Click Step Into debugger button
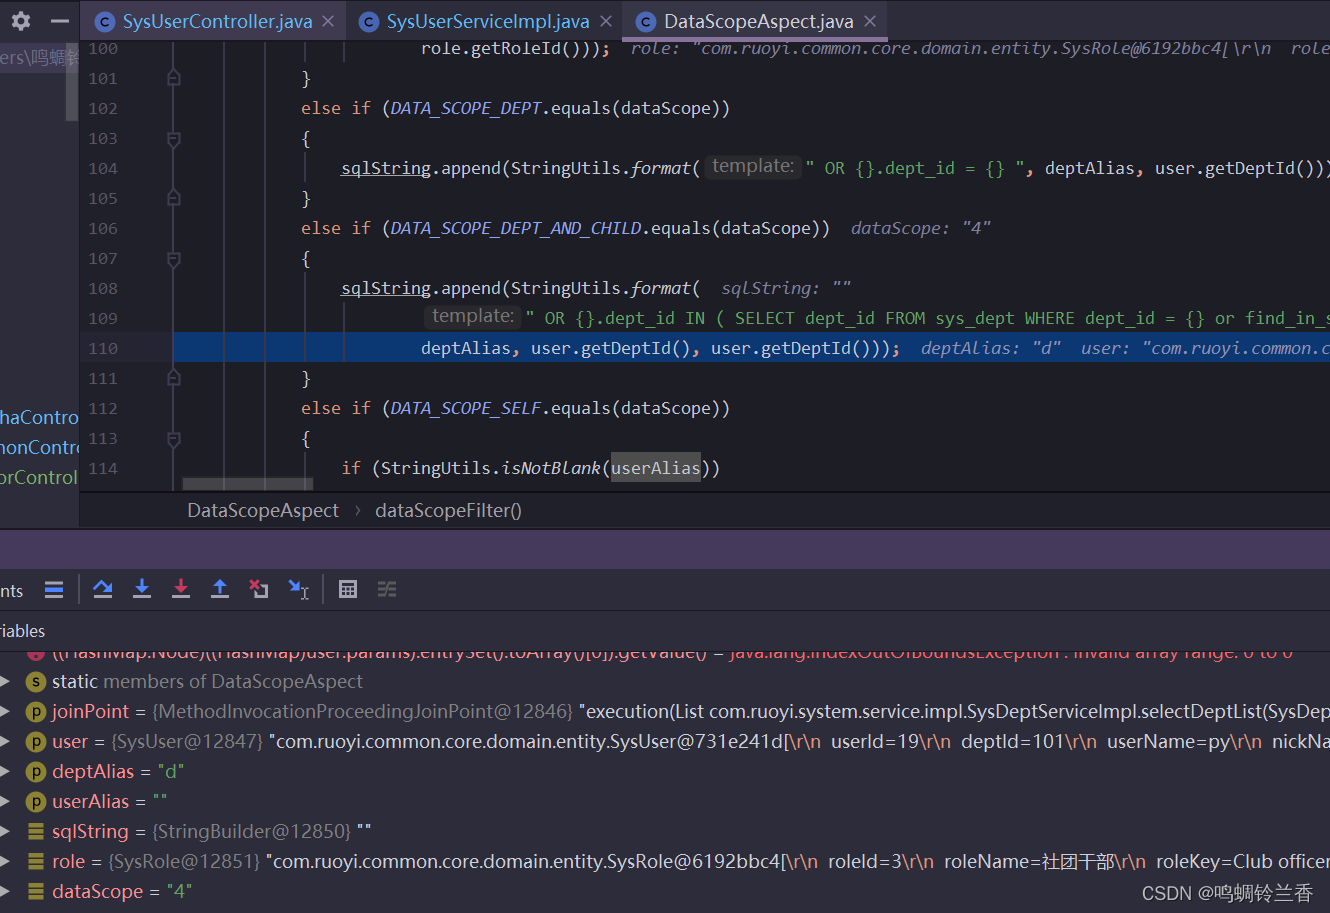Viewport: 1330px width, 913px height. click(142, 589)
